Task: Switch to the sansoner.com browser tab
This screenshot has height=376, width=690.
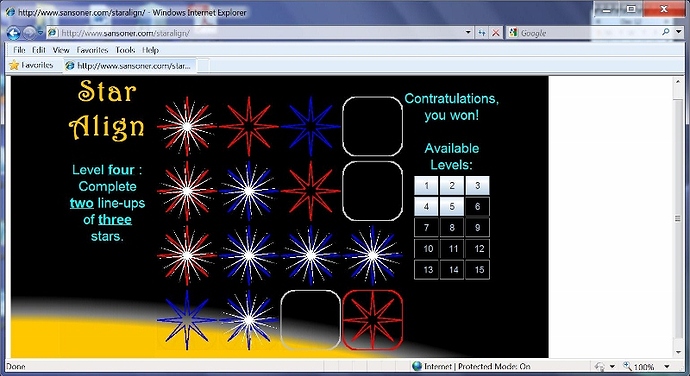Action: click(x=130, y=66)
